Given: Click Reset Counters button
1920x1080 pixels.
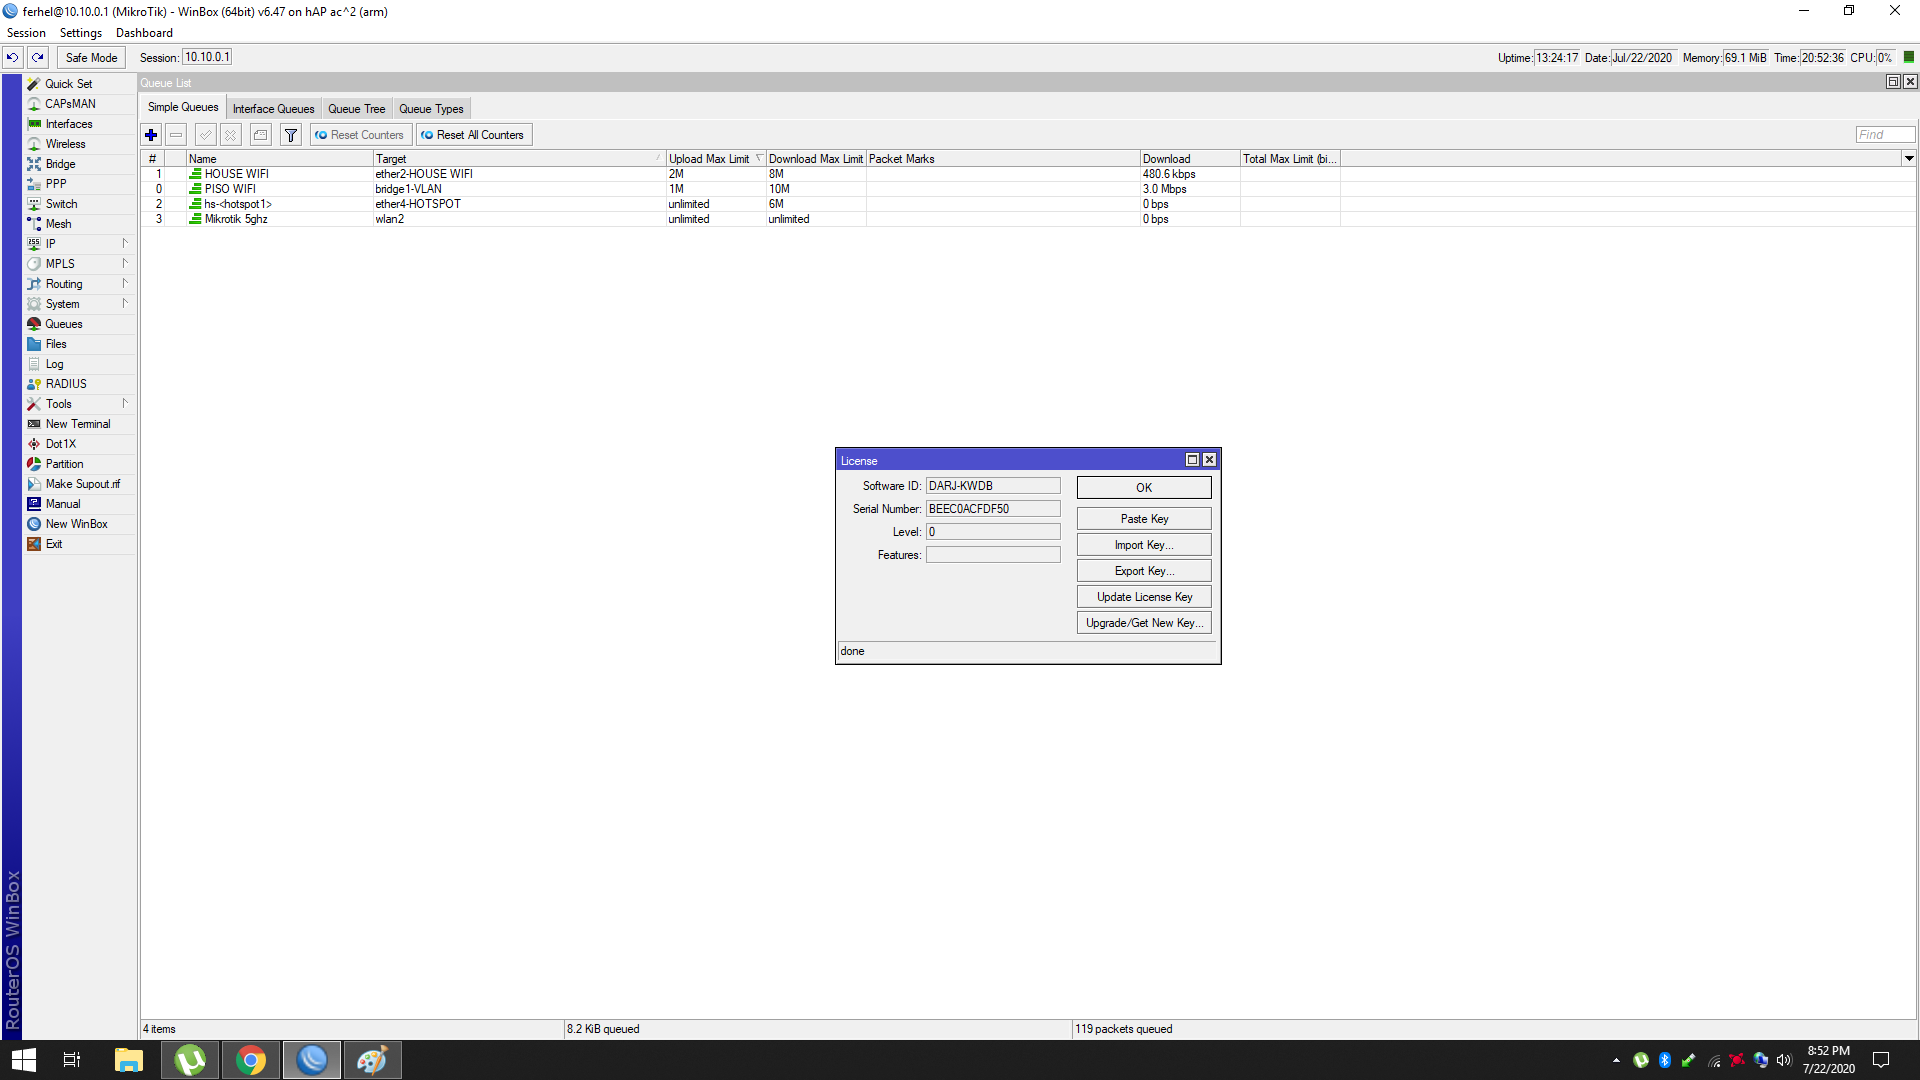Looking at the screenshot, I should point(360,135).
